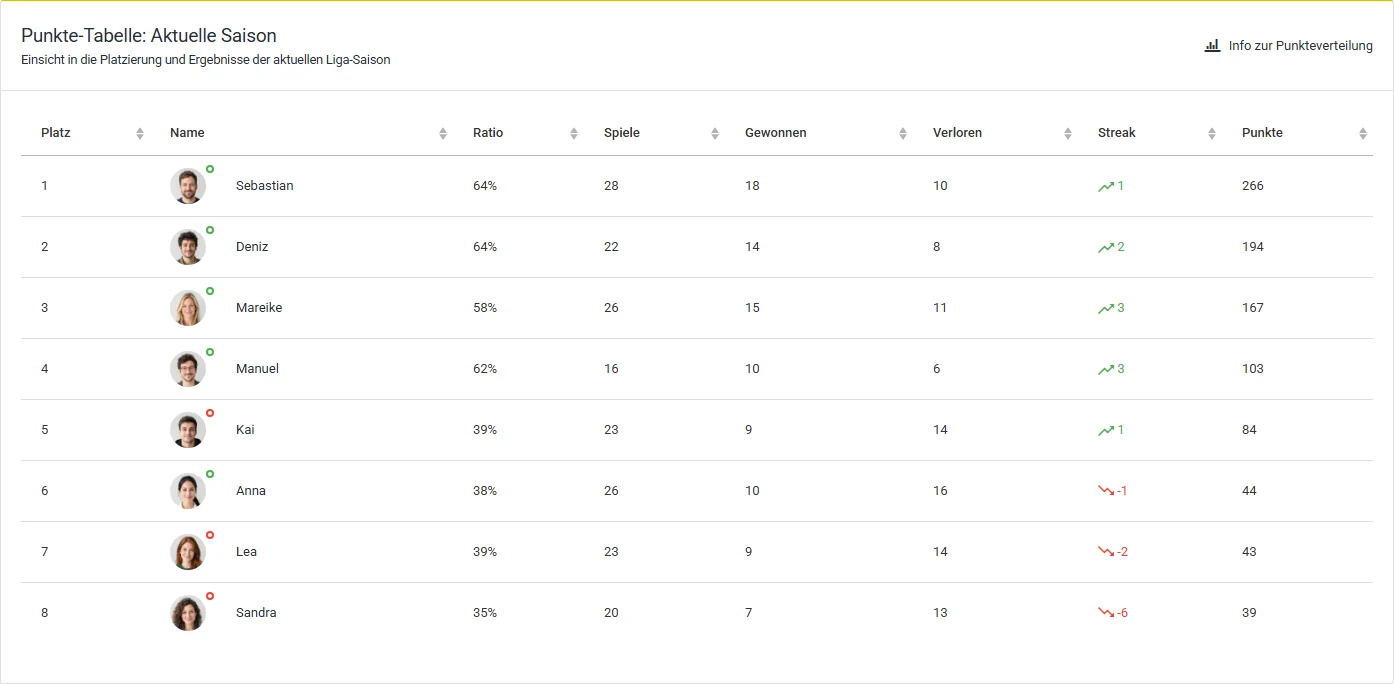Click Anna's avatar picture
This screenshot has width=1394, height=684.
[x=188, y=491]
